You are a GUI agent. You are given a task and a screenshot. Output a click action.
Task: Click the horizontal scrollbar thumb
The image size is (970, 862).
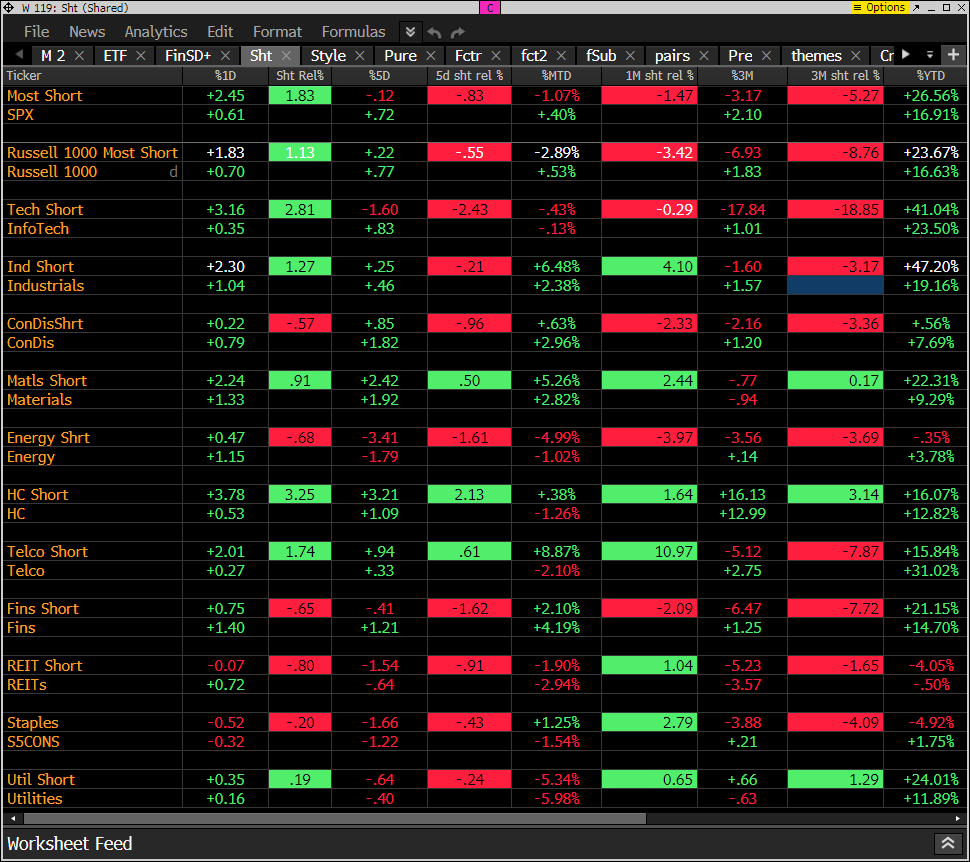pyautogui.click(x=330, y=818)
